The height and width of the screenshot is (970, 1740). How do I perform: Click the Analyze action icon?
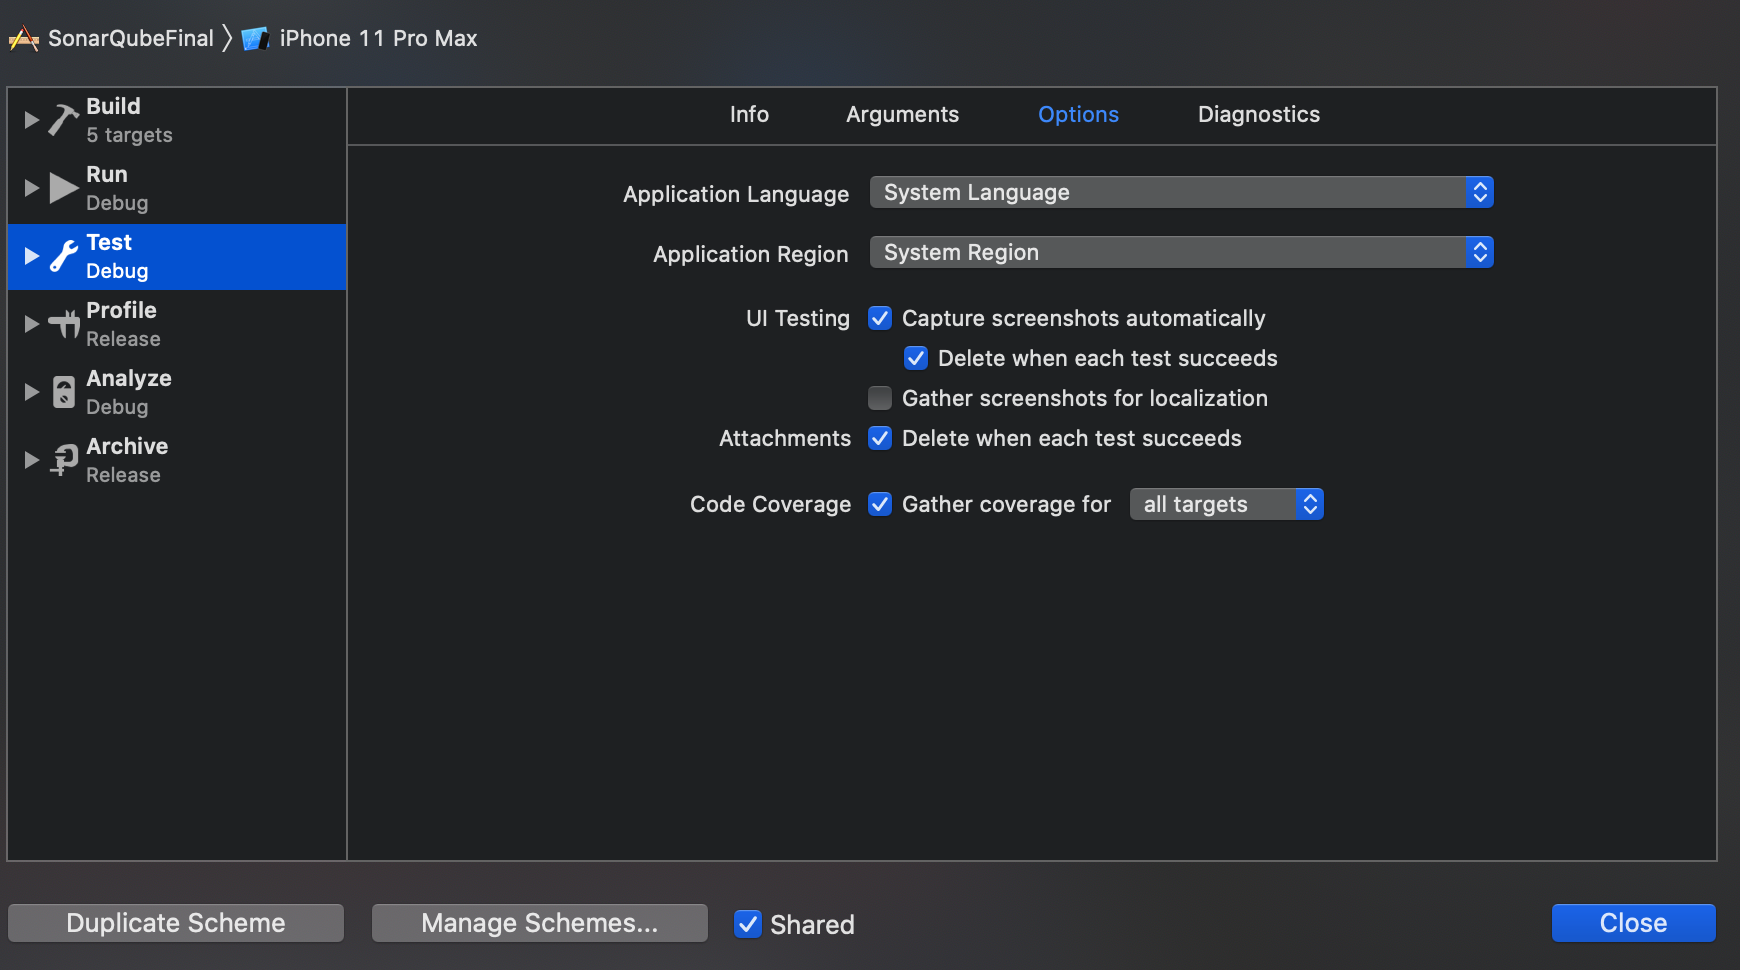(x=63, y=392)
